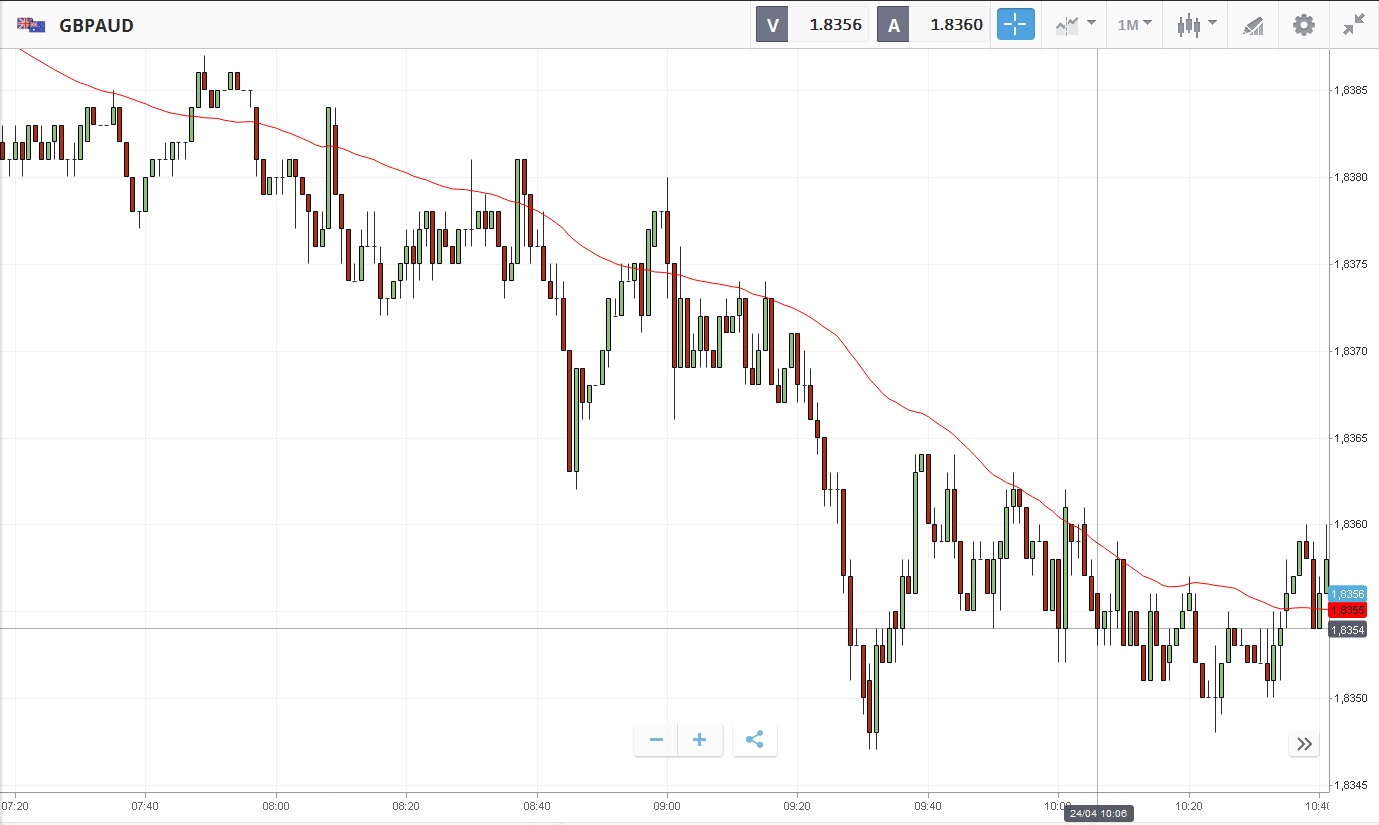Click the 1,8360 price axis label

[1351, 524]
